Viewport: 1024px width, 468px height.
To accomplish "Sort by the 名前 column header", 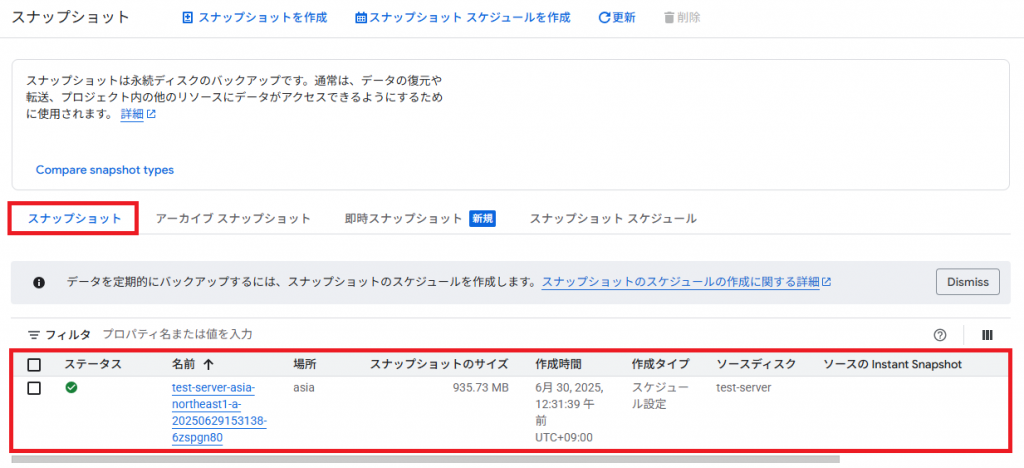I will tap(184, 364).
